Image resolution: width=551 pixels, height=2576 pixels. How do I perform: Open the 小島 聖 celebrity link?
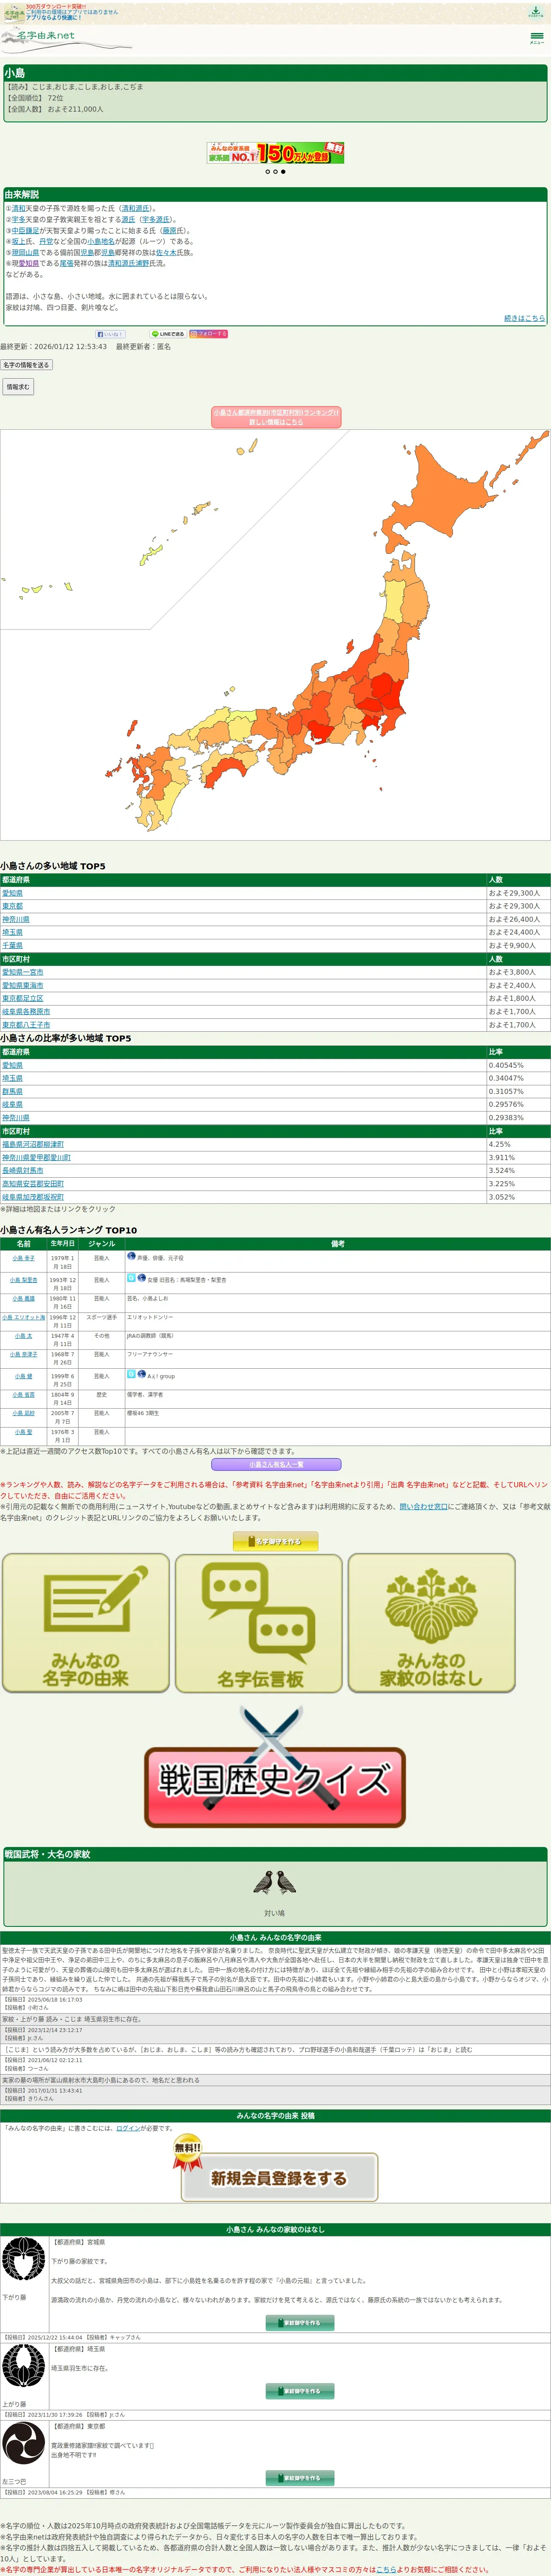coord(23,1432)
